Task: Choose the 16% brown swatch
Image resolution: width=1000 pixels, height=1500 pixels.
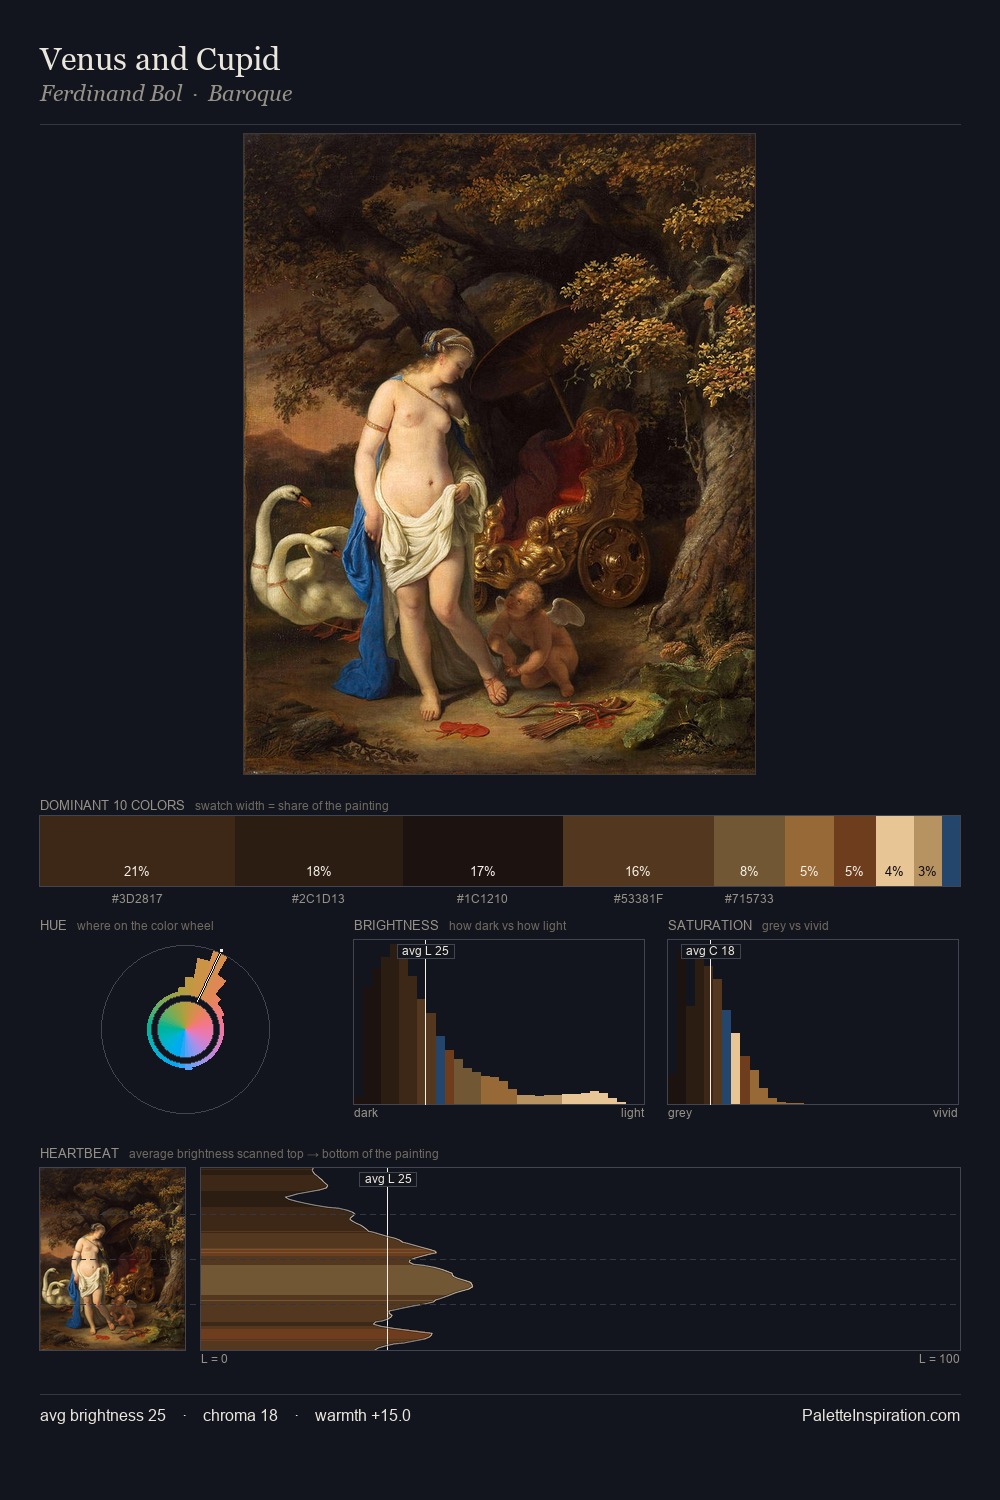Action: (x=638, y=851)
